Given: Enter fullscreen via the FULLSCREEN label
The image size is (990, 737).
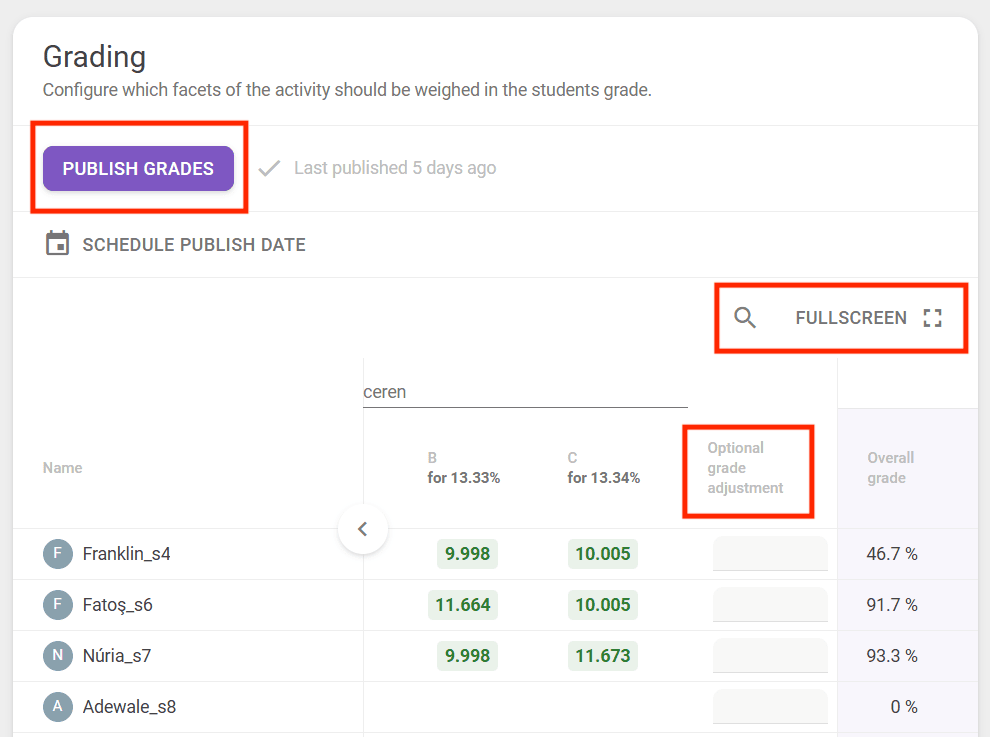Looking at the screenshot, I should (x=851, y=318).
